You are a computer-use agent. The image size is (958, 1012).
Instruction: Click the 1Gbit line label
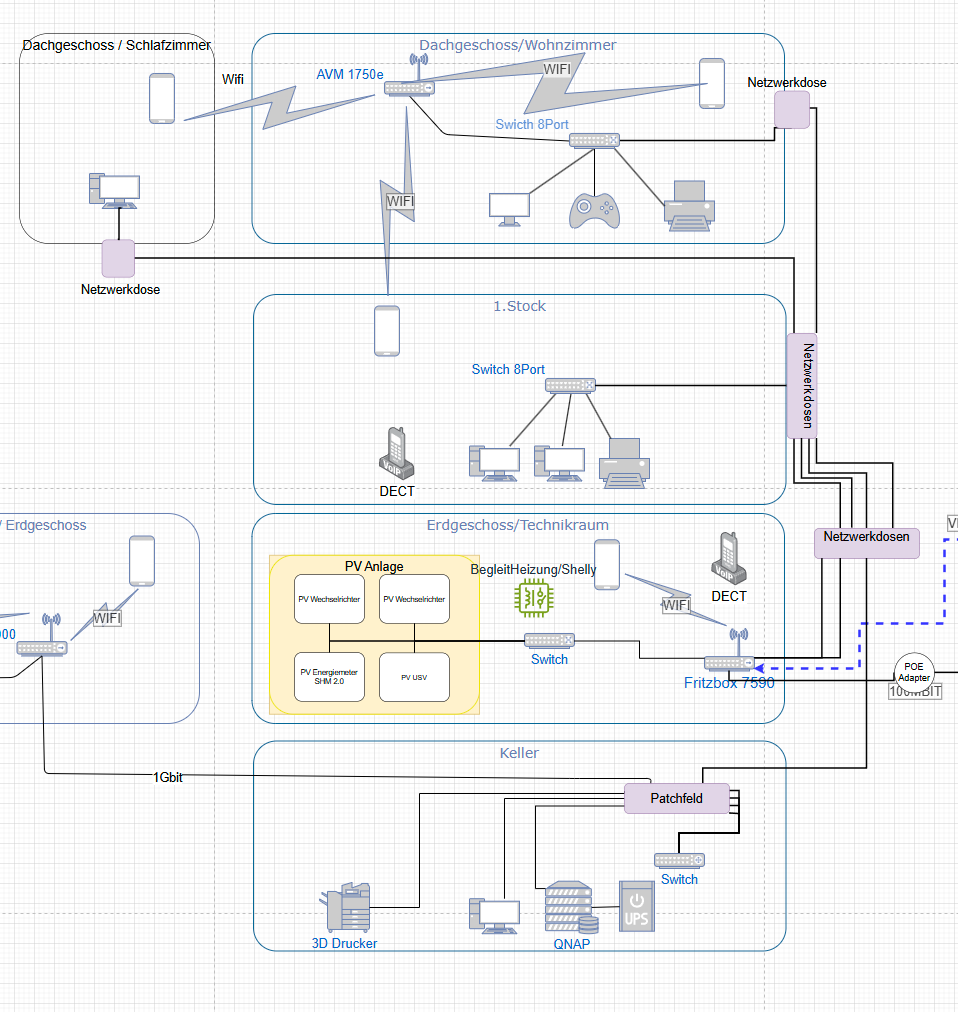coord(168,777)
